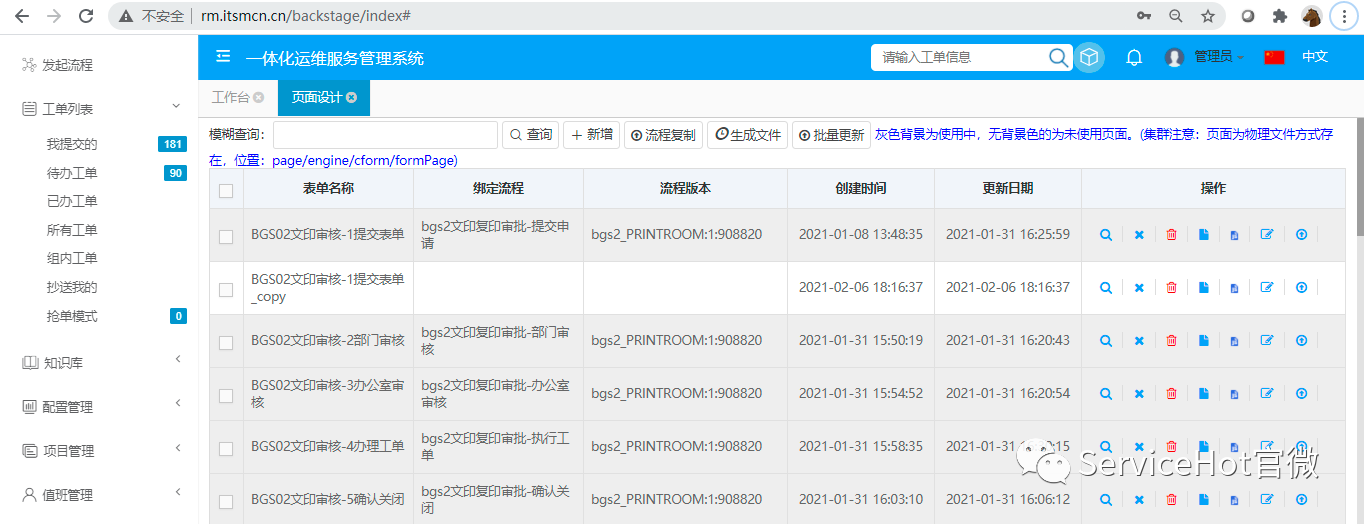Click red trash icon for BGS02文印审核-1提交表单 row
Screen dimensions: 1364x524
click(1171, 235)
